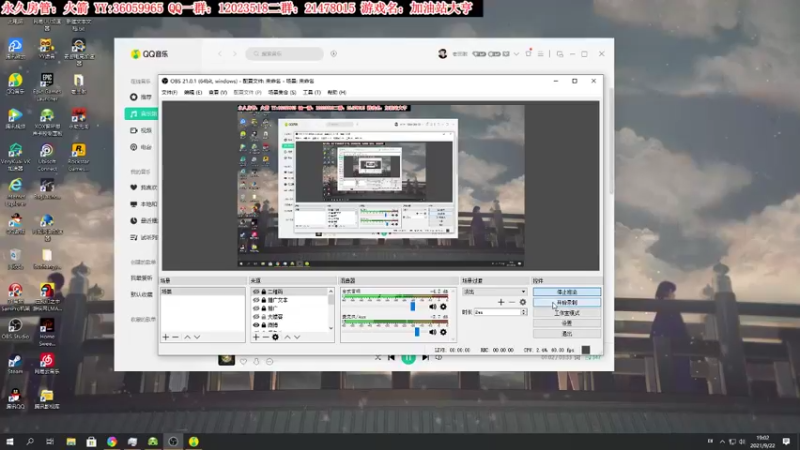Screen dimensions: 800x450
Task: Toggle visibility eye of the fourth source
Action: 256,316
